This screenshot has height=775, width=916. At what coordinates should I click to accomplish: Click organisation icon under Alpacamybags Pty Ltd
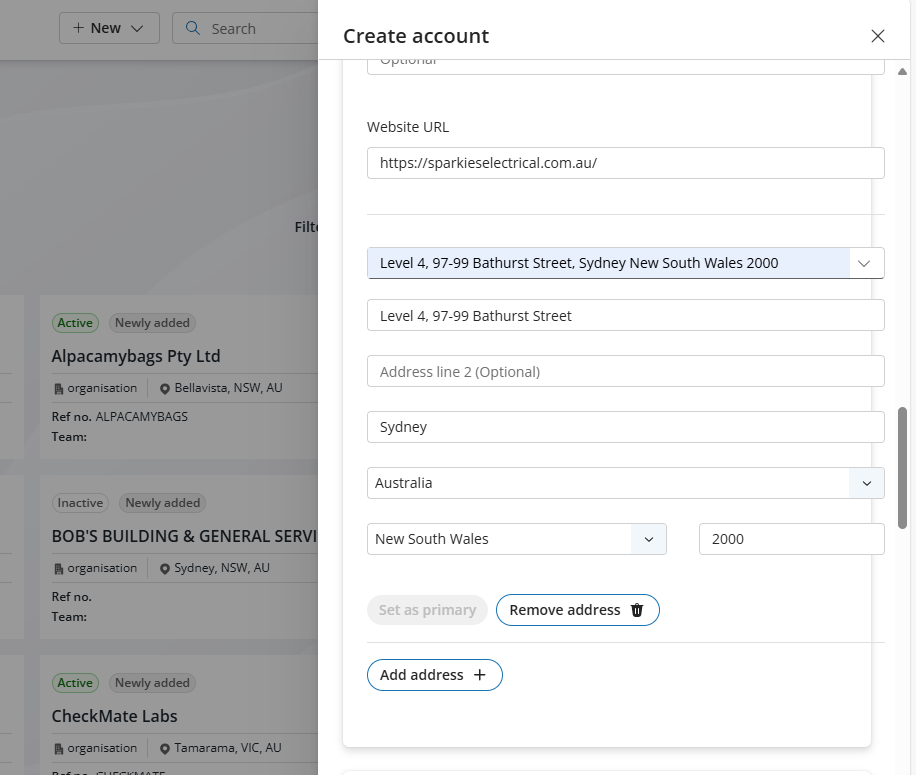click(x=58, y=388)
